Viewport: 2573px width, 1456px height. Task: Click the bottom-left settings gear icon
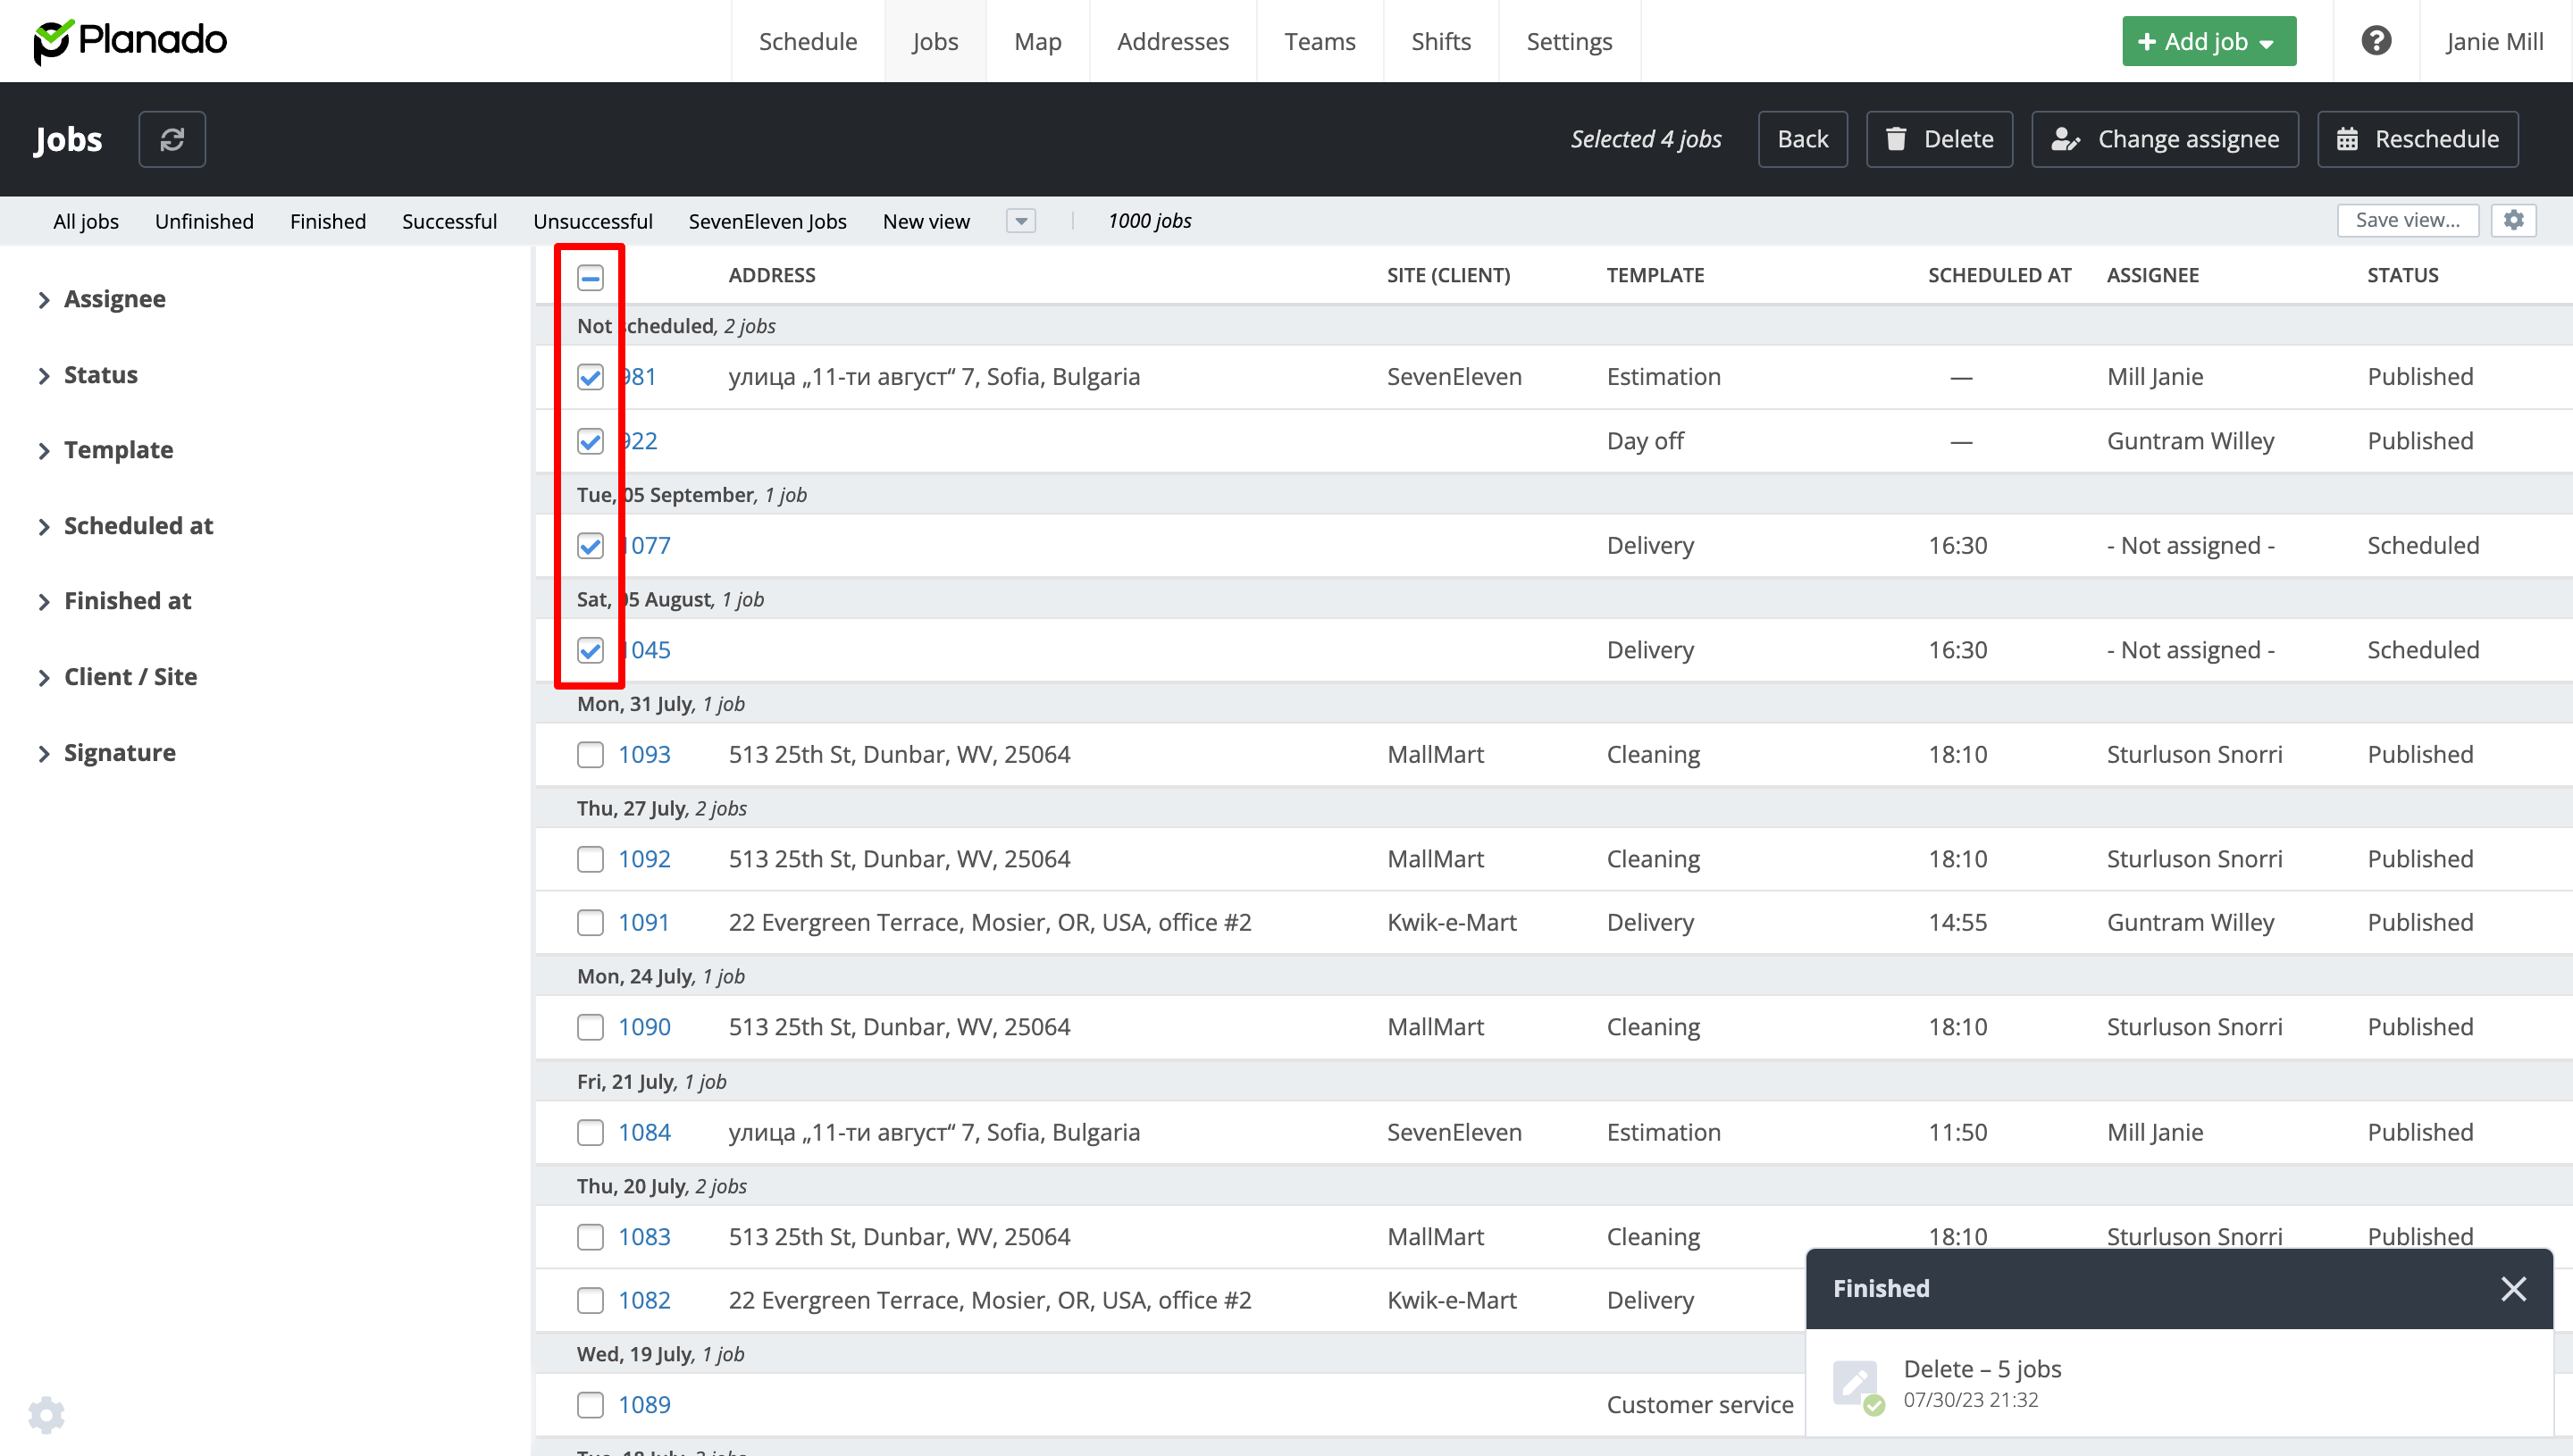(x=46, y=1414)
